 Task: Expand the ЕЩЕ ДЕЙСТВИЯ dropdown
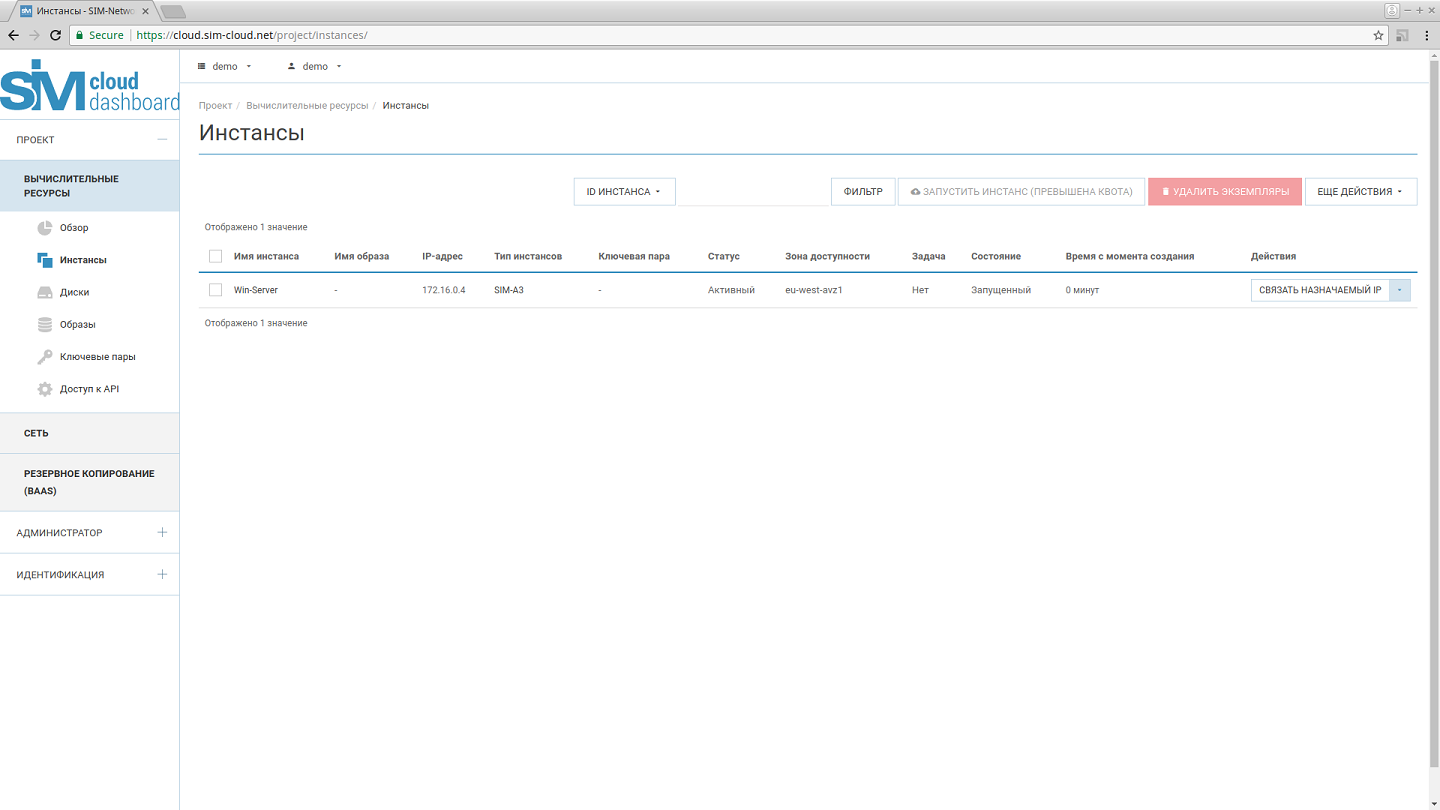click(1360, 192)
